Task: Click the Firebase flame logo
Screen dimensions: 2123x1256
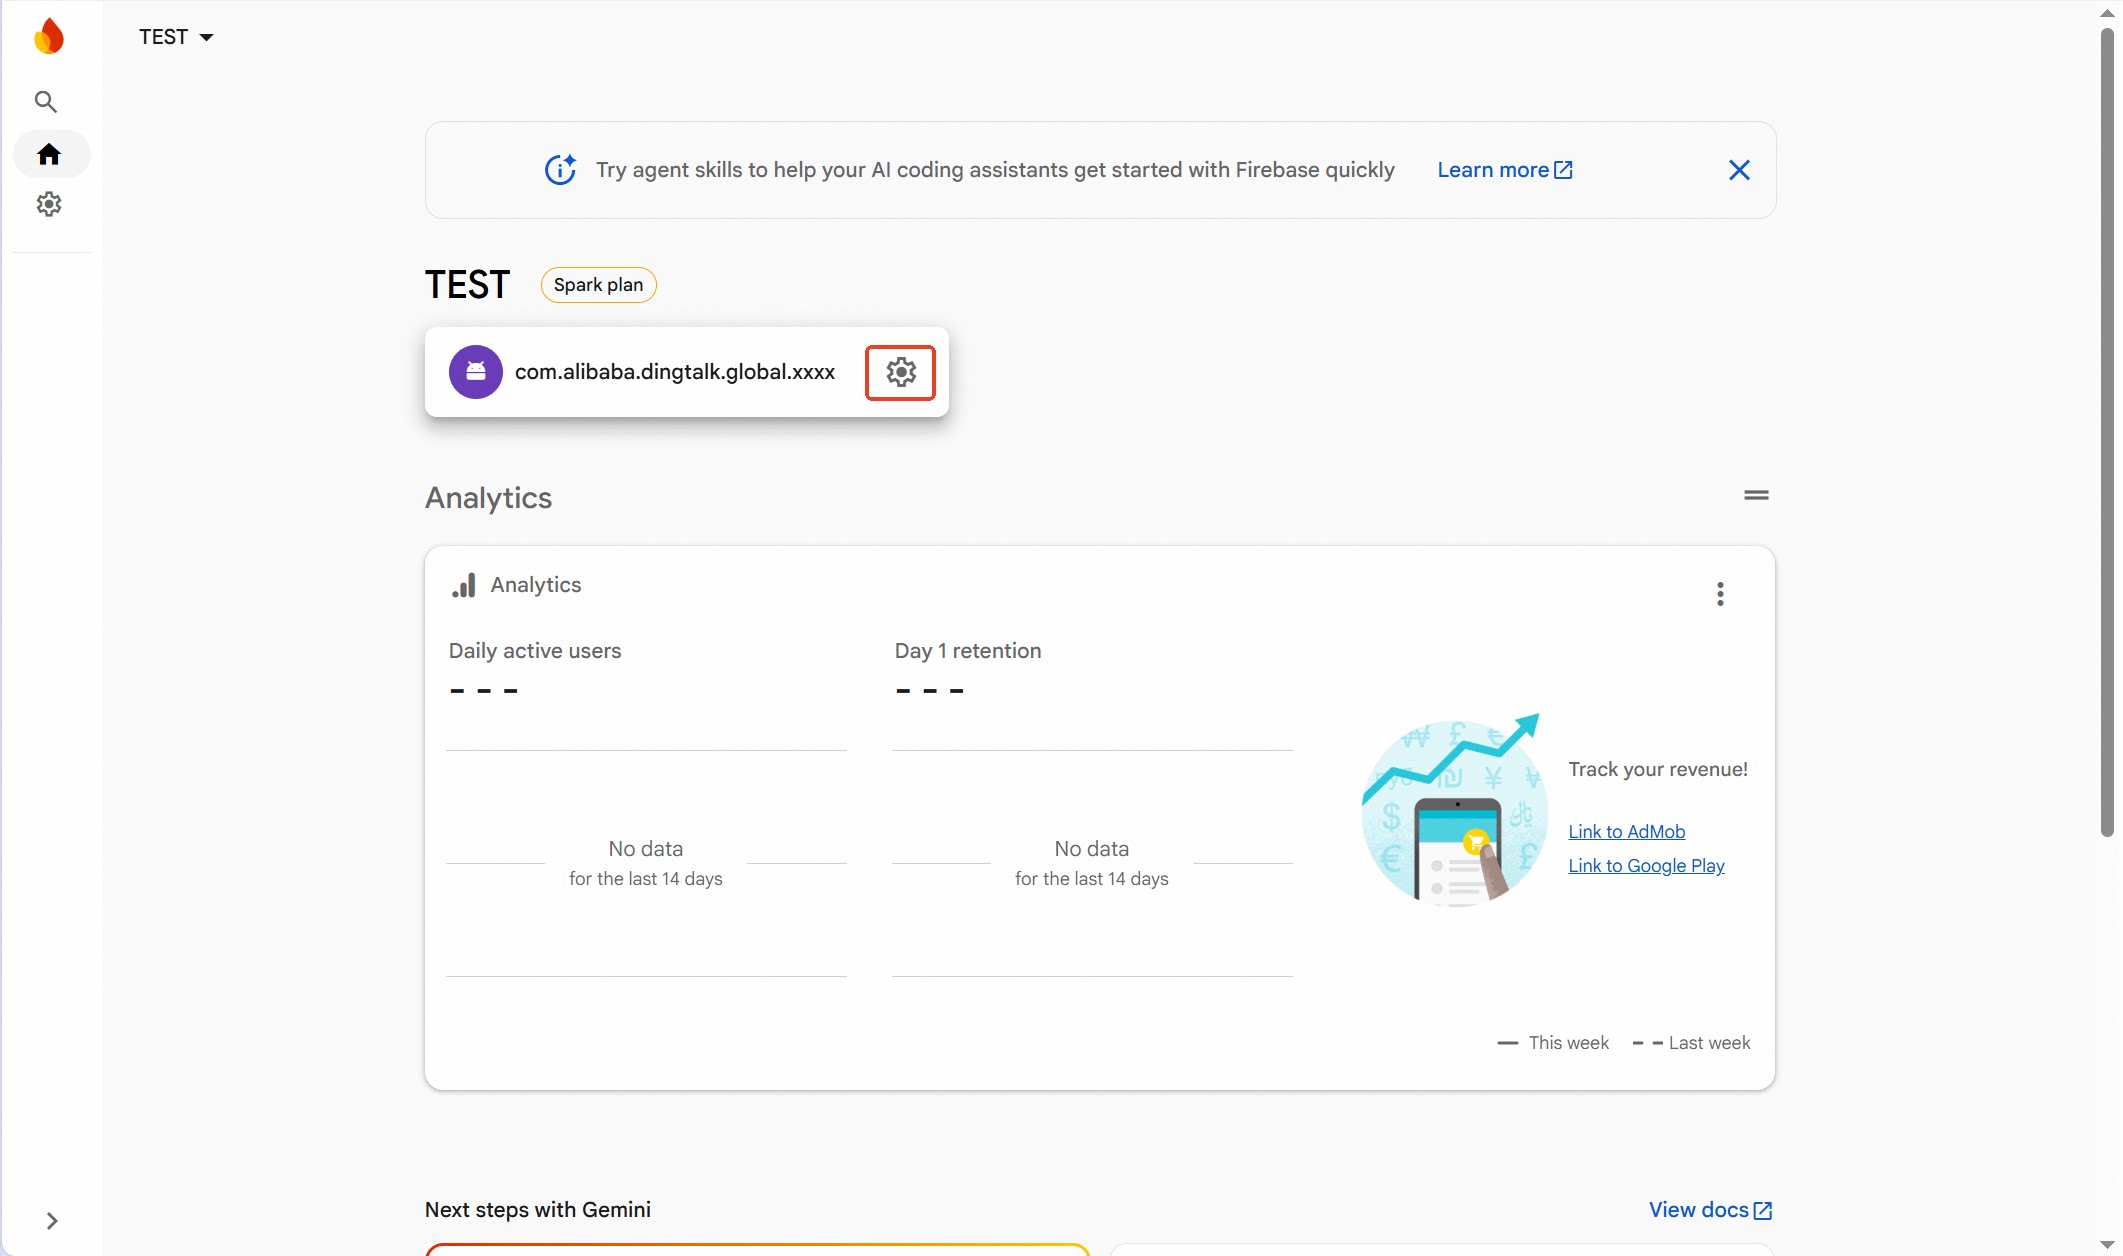Action: [x=48, y=37]
